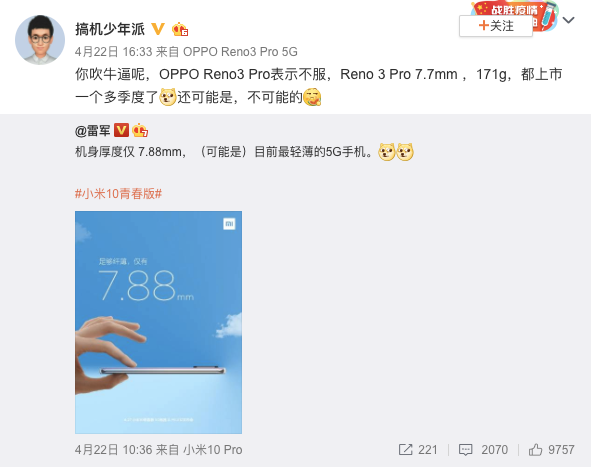591x469 pixels.
Task: Click the repost icon showing 221
Action: (406, 449)
